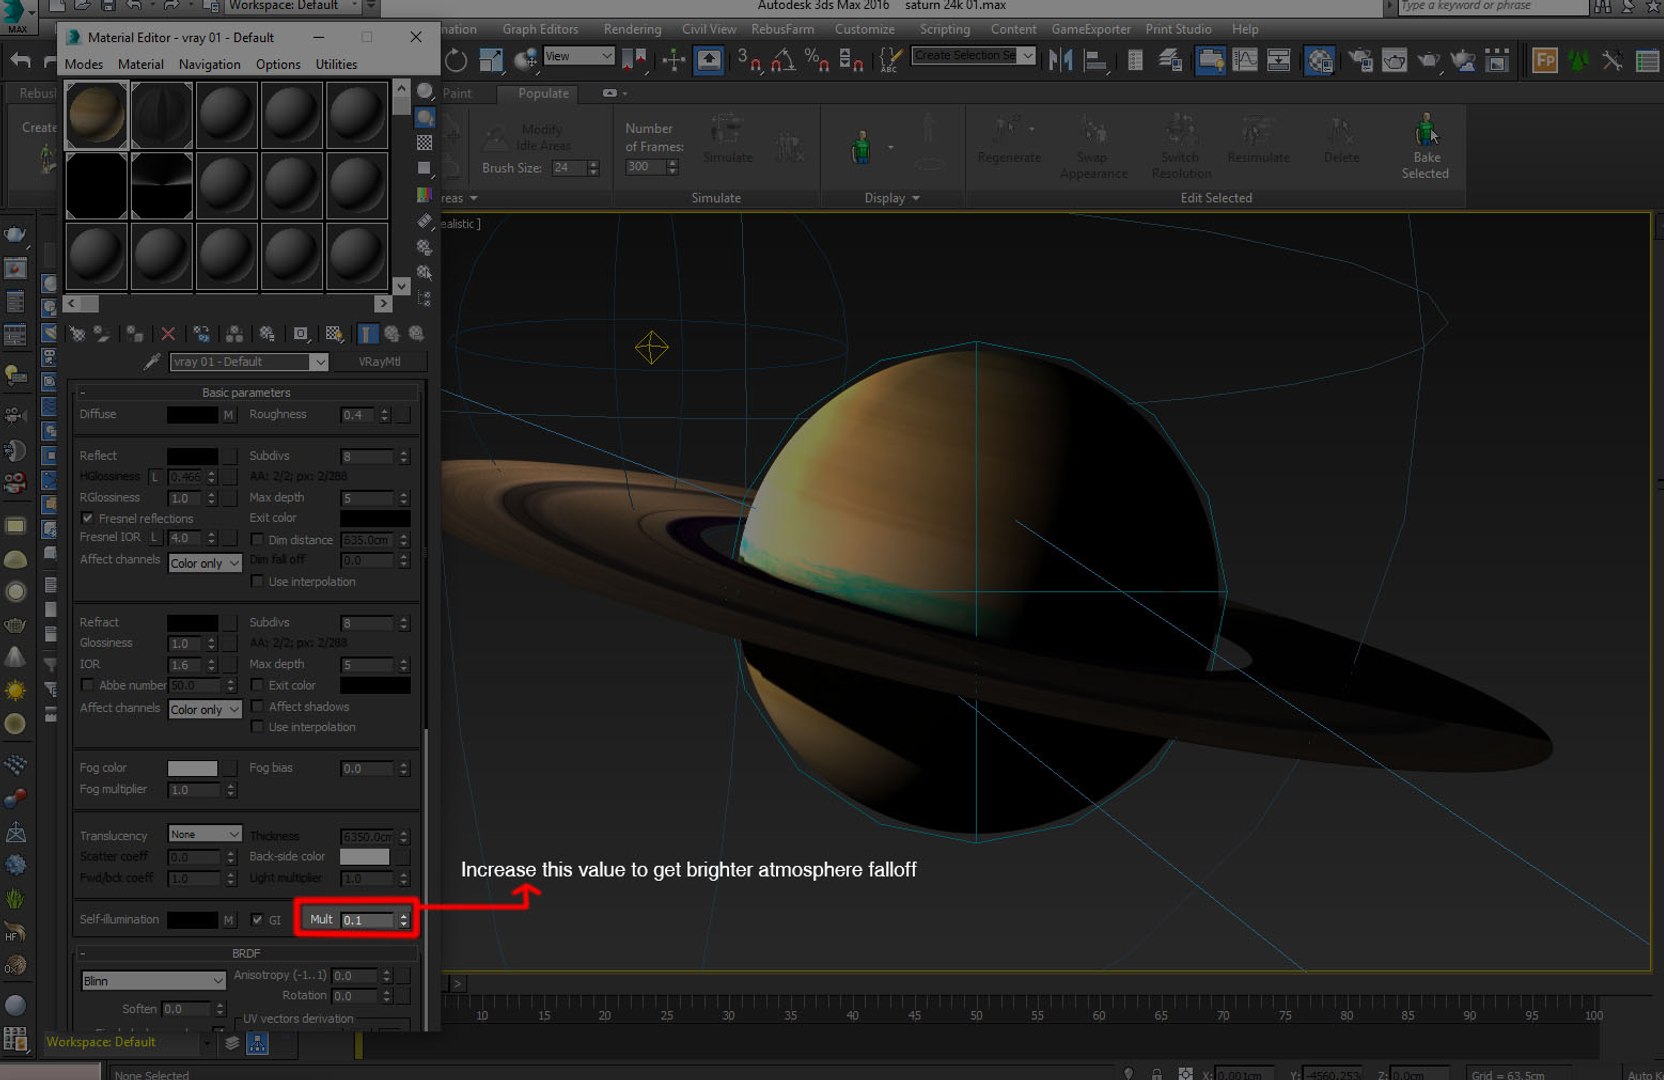
Task: Open the Translucency type dropdown
Action: [x=205, y=834]
